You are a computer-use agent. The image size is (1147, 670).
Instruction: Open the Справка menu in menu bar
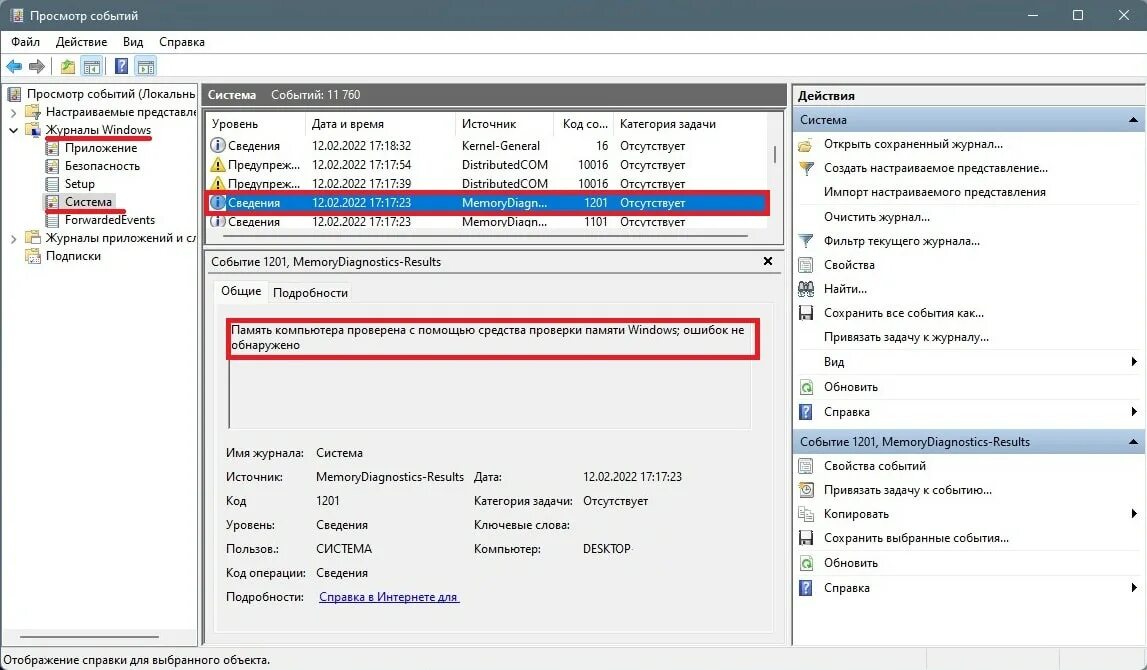[x=182, y=42]
